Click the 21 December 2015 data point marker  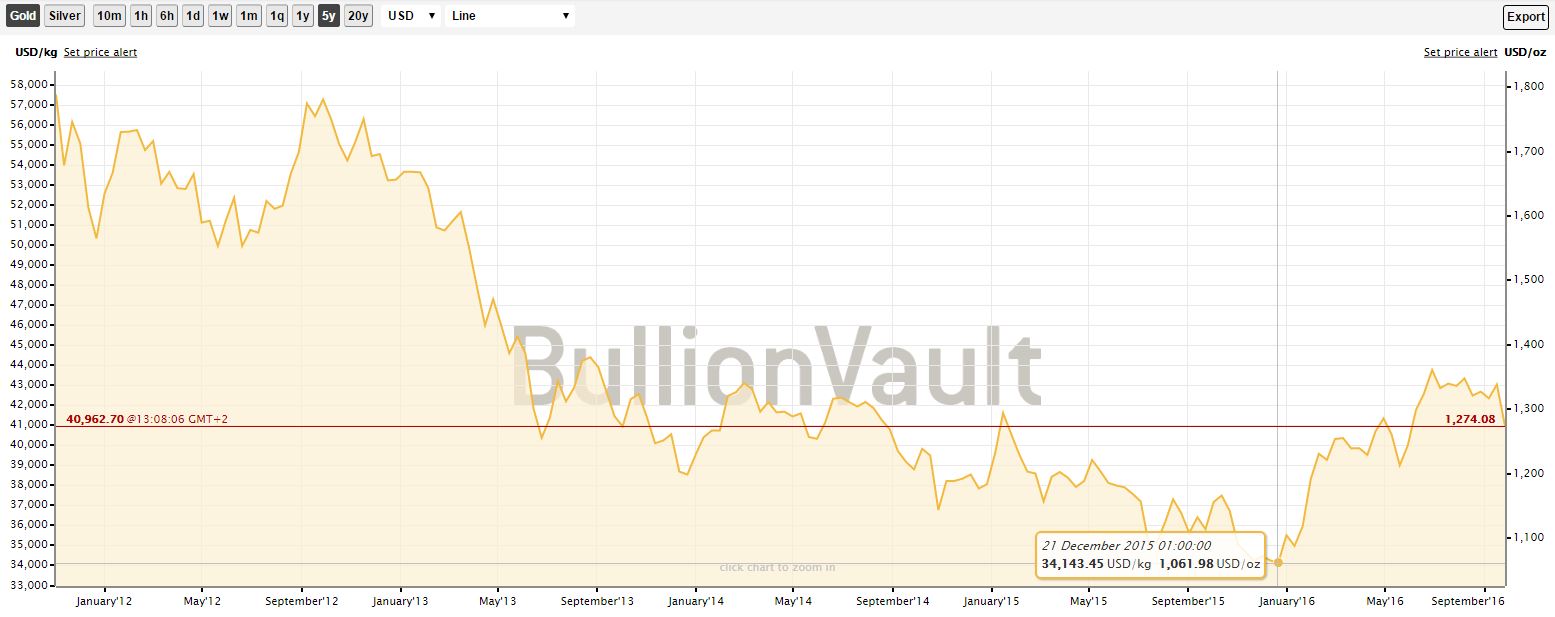[1278, 563]
